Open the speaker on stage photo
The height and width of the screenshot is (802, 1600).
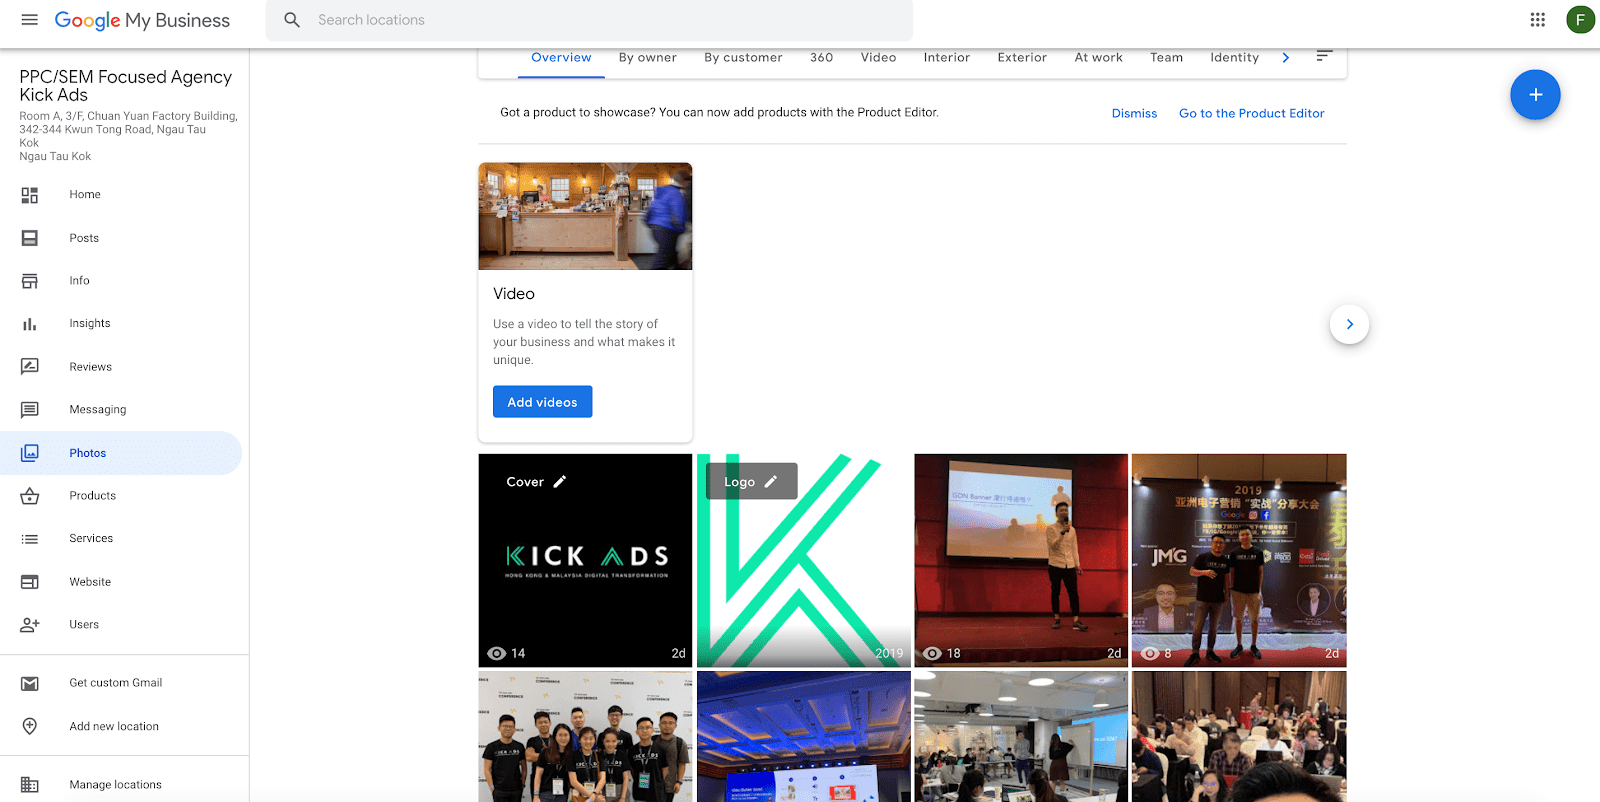click(1021, 560)
